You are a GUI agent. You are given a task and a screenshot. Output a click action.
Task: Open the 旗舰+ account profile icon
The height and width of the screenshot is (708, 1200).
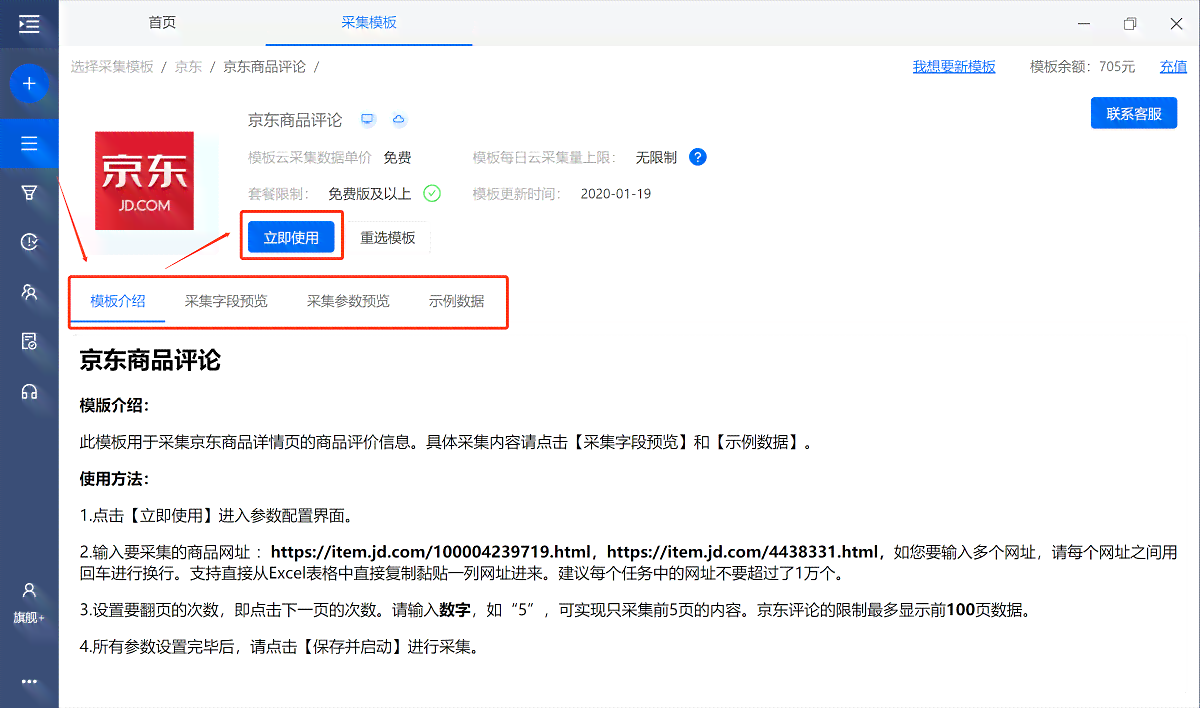tap(29, 602)
